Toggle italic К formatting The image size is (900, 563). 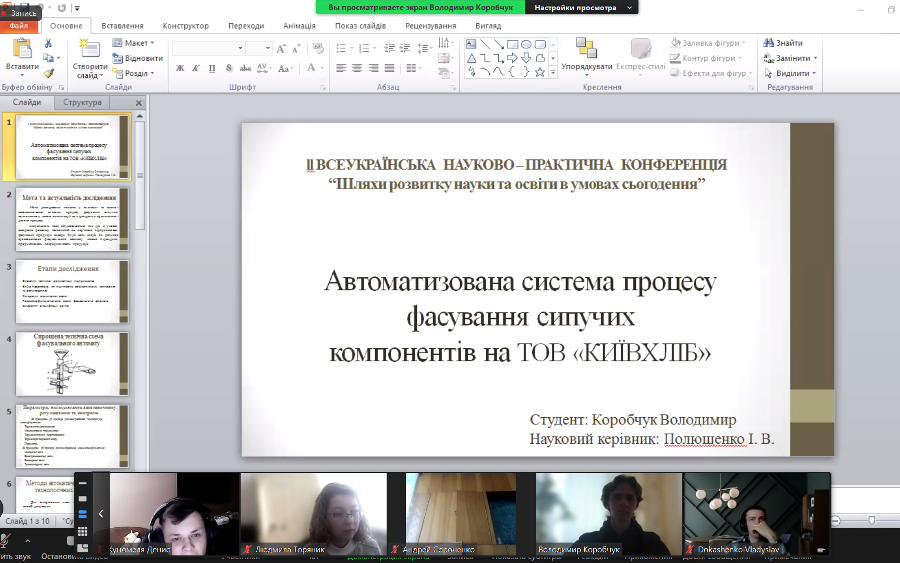[196, 68]
